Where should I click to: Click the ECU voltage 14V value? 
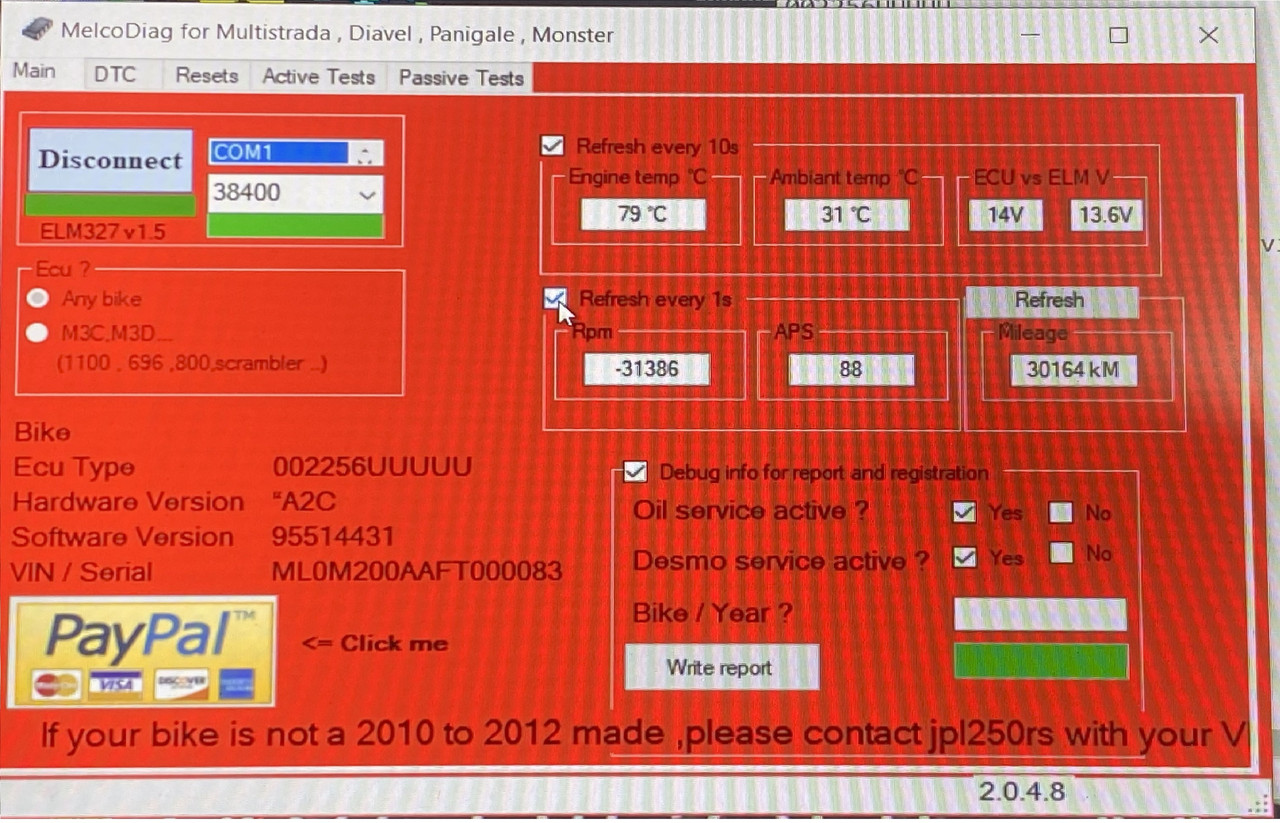coord(1005,215)
